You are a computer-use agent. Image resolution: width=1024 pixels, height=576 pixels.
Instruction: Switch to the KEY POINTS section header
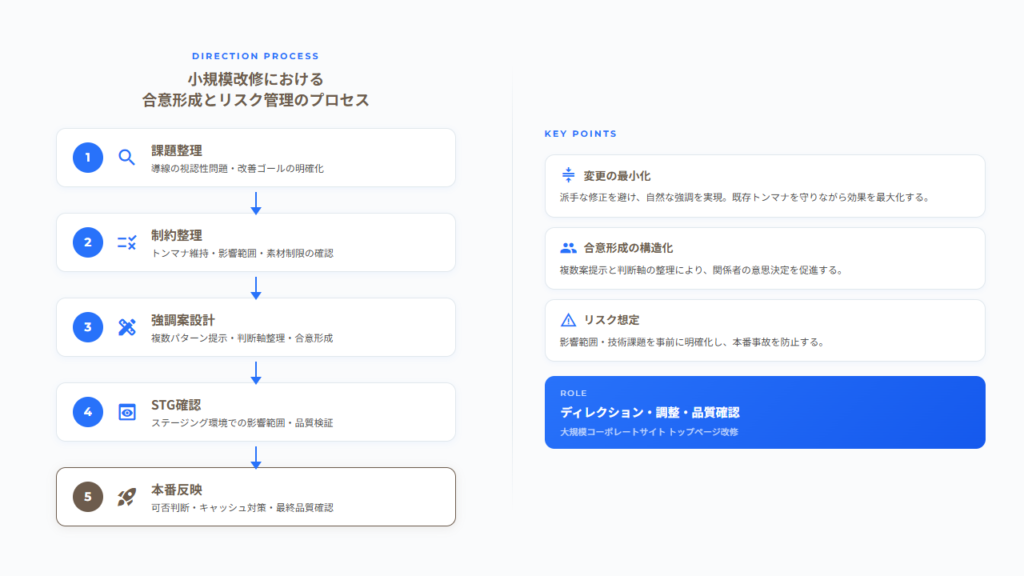pyautogui.click(x=578, y=132)
